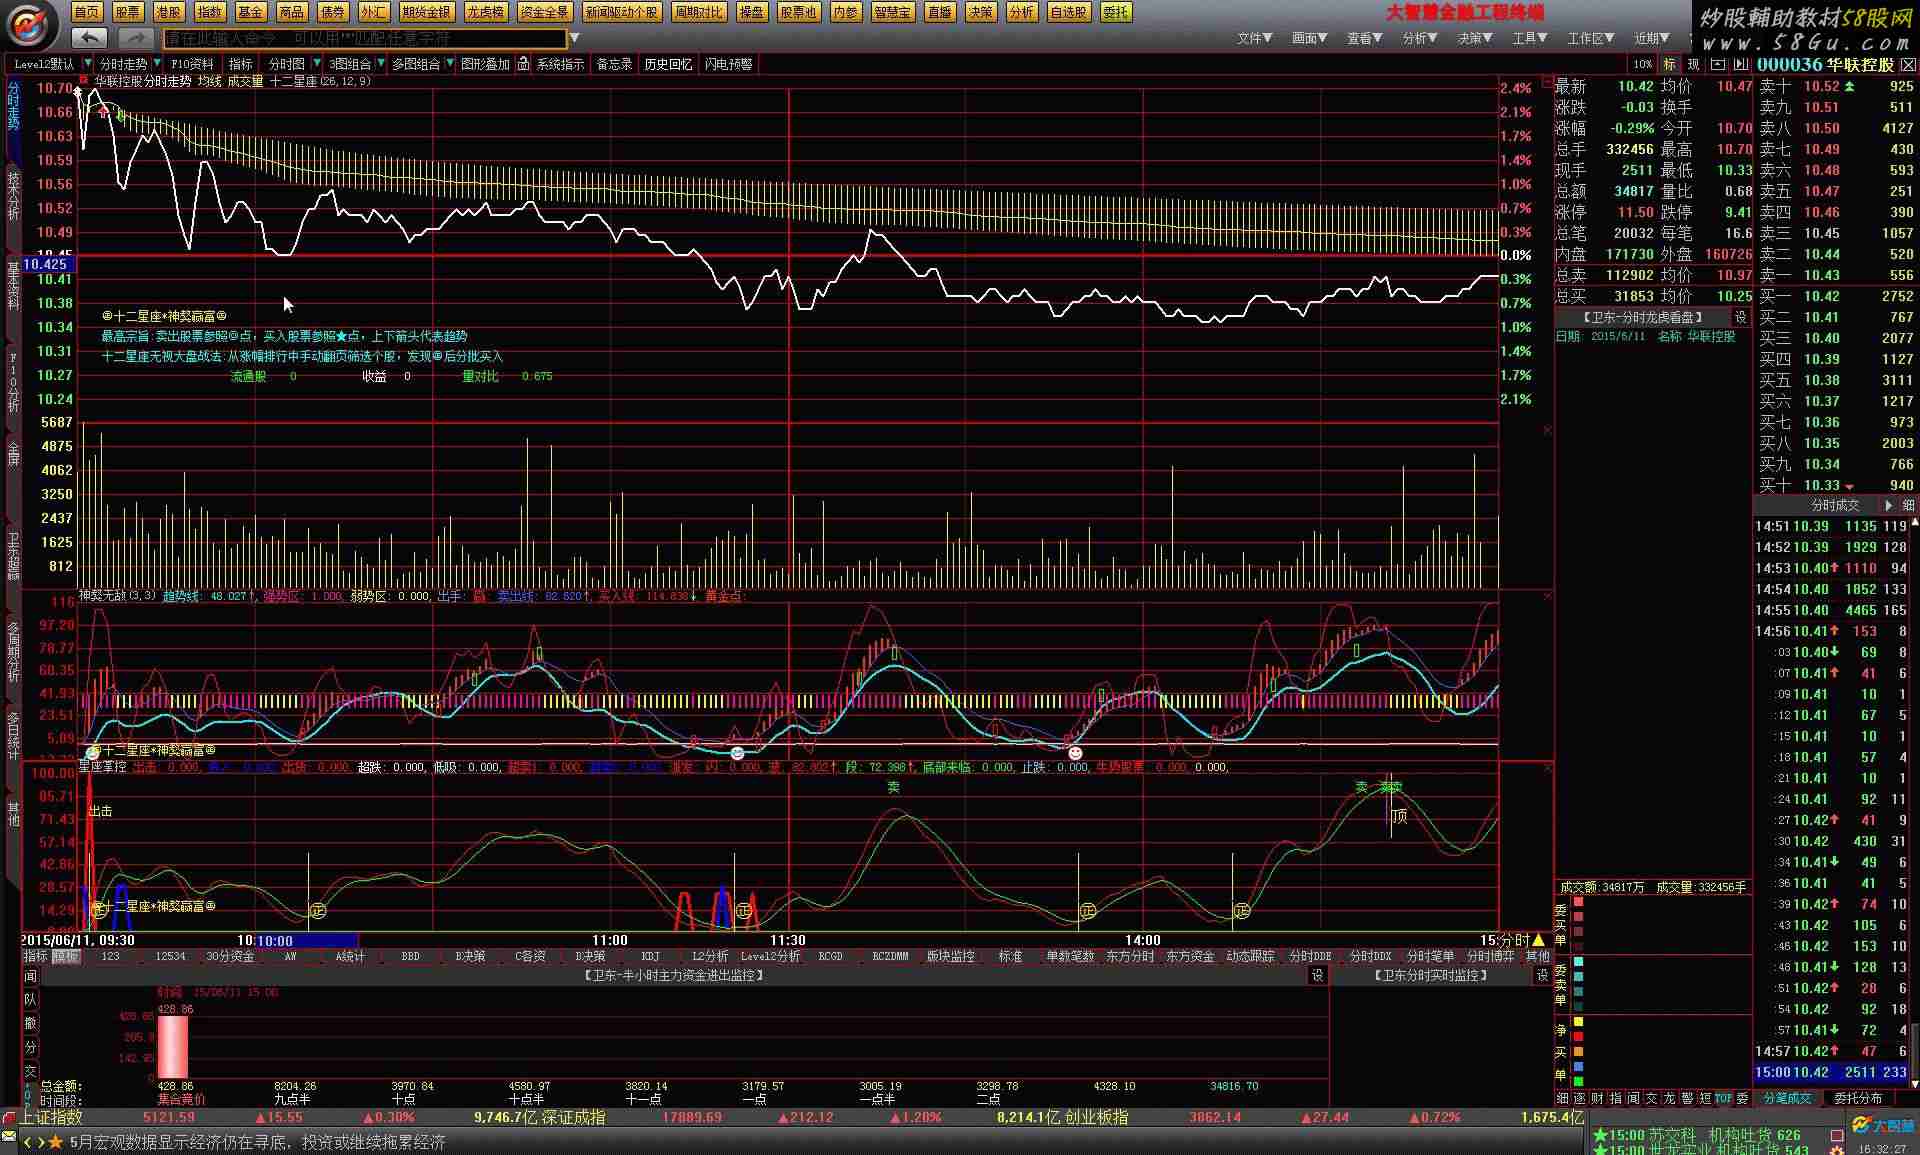The height and width of the screenshot is (1155, 1920).
Task: Select the KDJ indicator tab
Action: (x=650, y=957)
